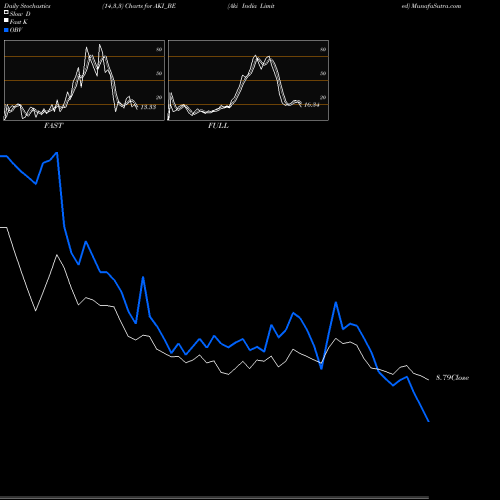Click the 80 level label on FAST chart
Image resolution: width=500 pixels, height=500 pixels.
click(159, 49)
